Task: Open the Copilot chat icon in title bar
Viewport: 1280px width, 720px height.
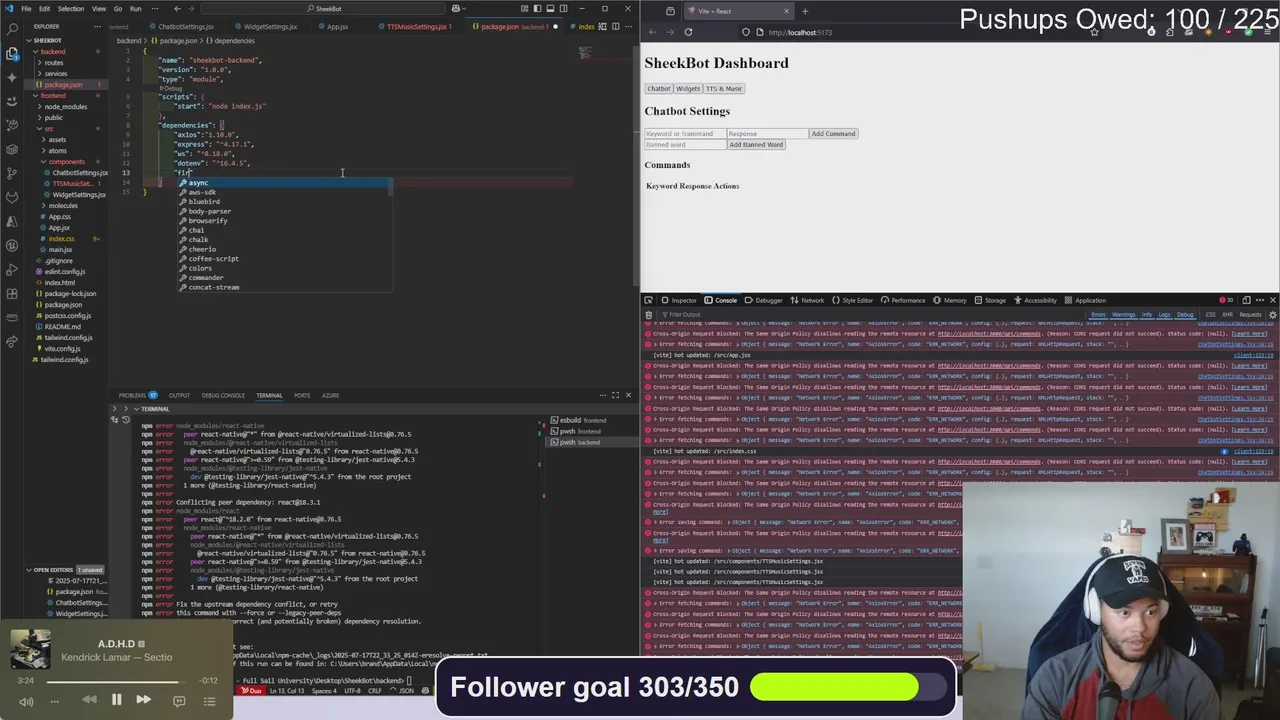Action: coord(457,9)
